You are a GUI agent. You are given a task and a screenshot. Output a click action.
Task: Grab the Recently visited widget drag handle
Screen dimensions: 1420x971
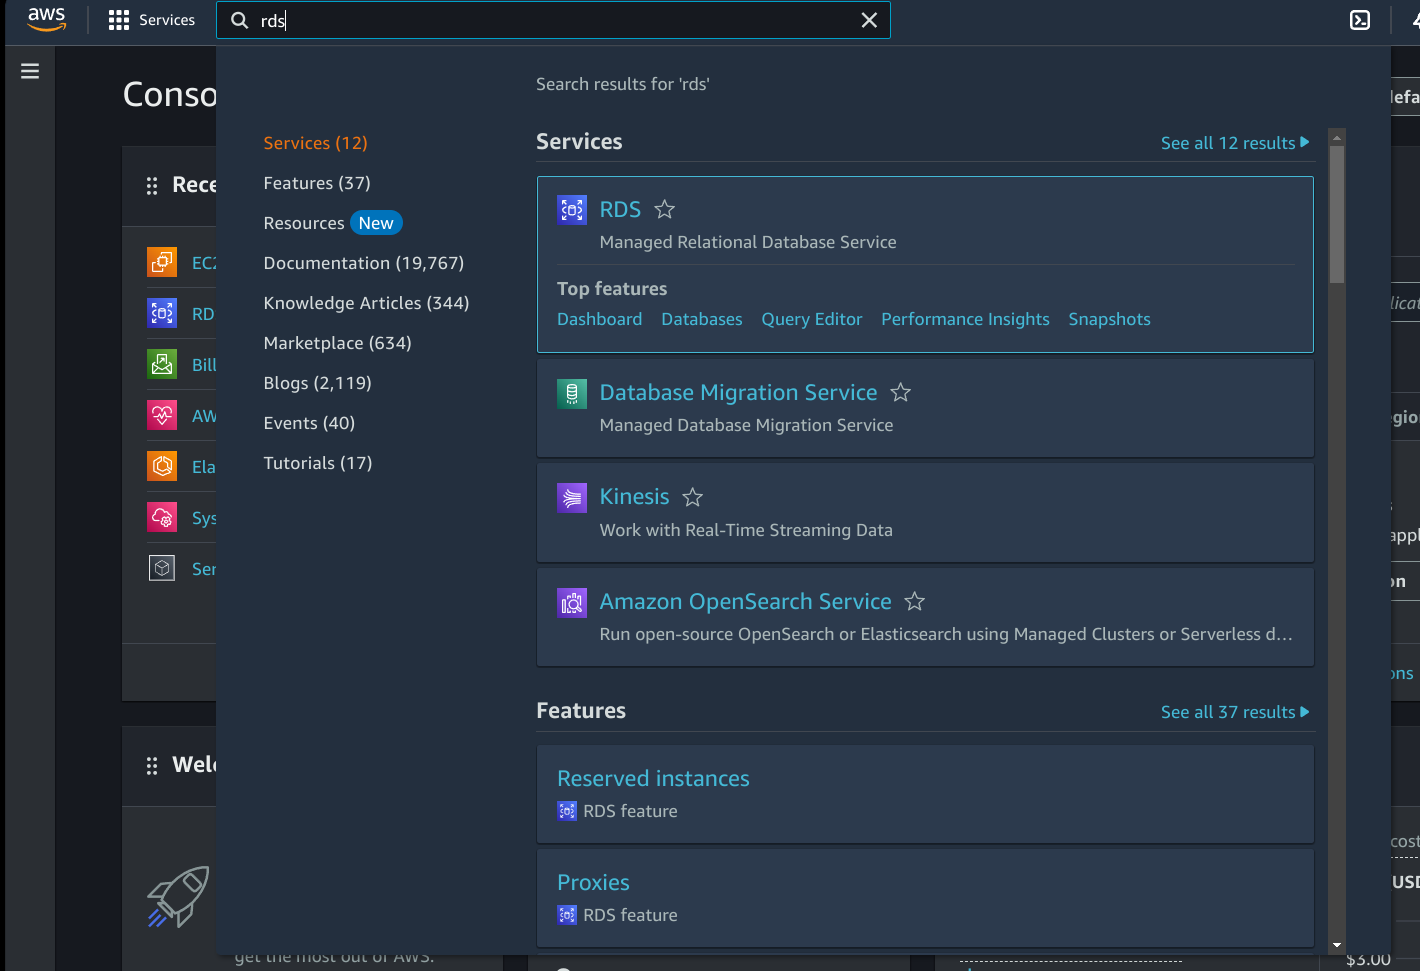[x=152, y=185]
